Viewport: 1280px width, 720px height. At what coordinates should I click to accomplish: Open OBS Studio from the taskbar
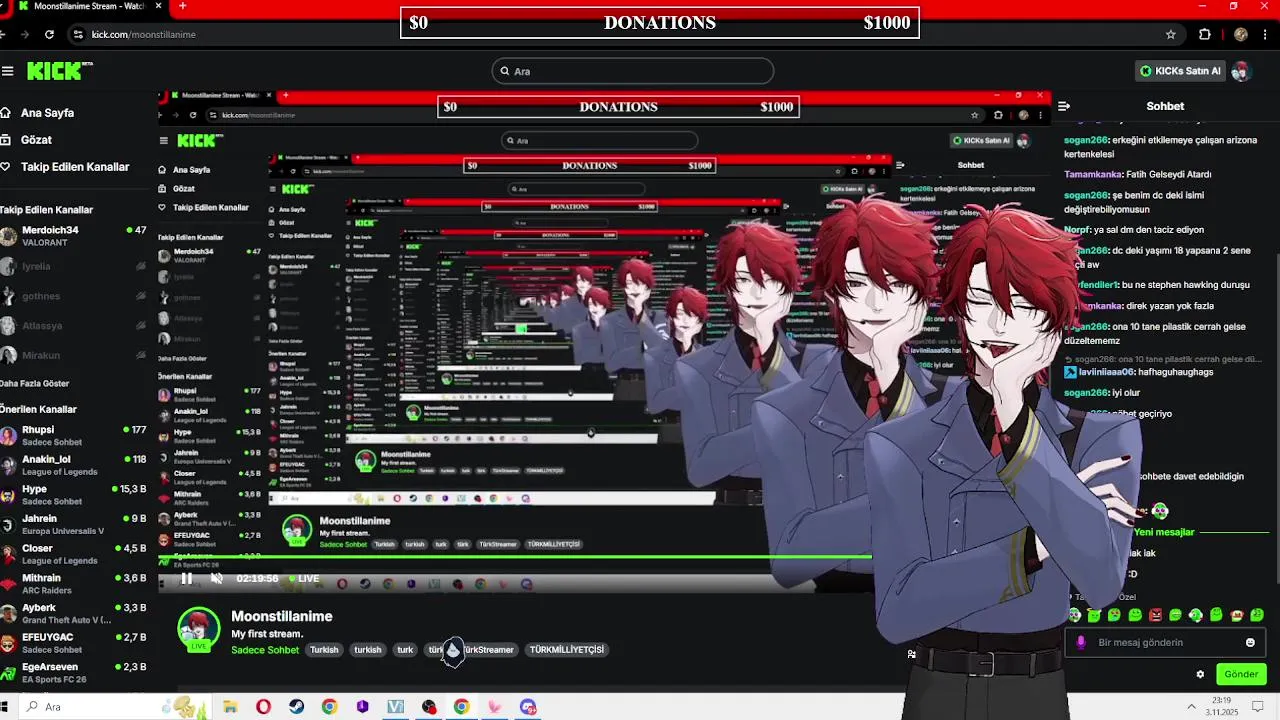click(429, 707)
